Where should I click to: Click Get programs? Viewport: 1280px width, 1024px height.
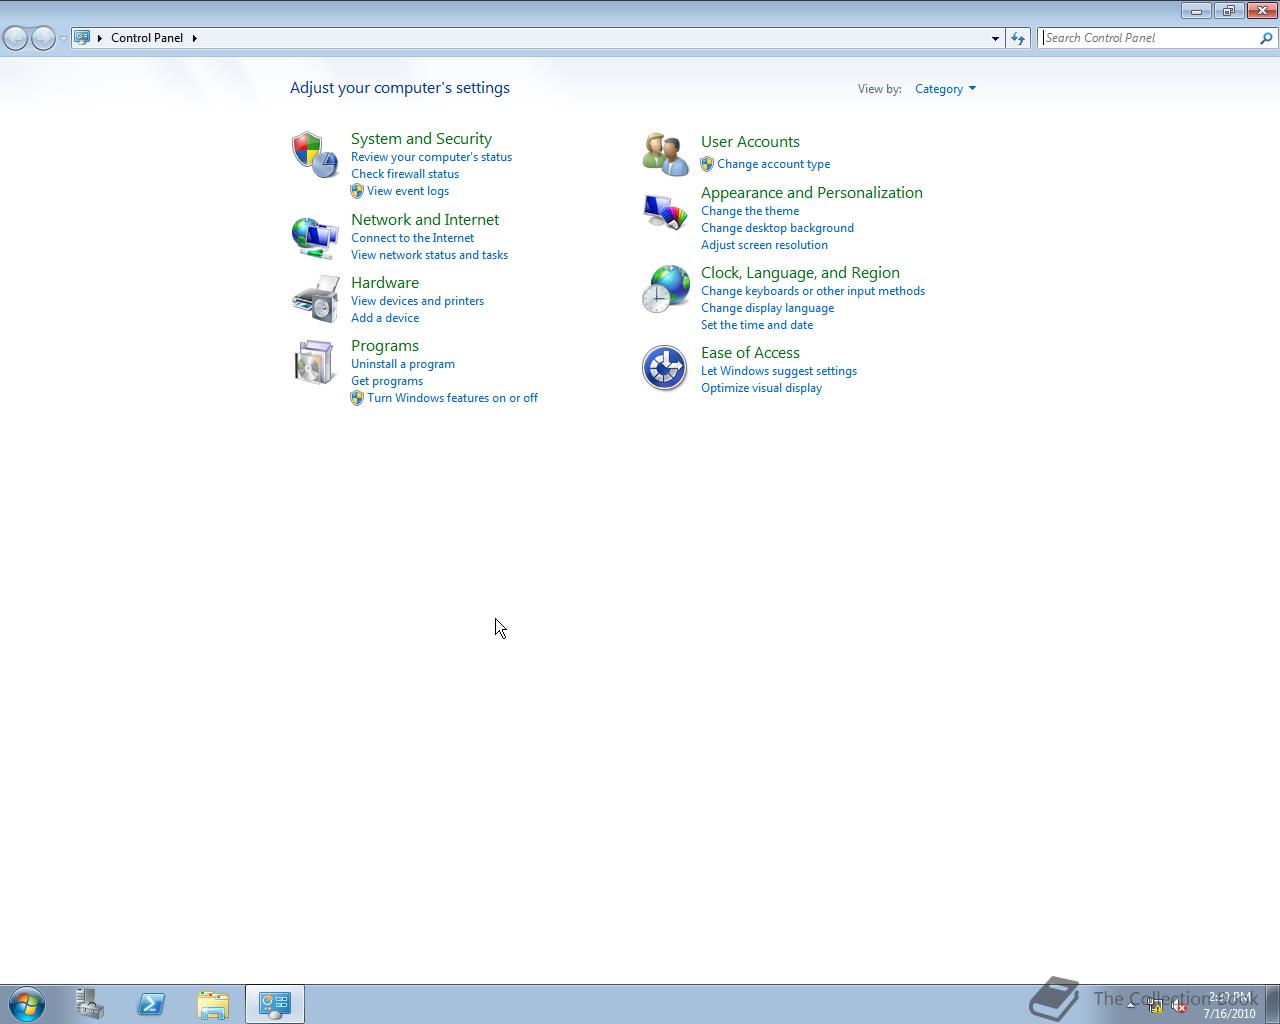(387, 381)
